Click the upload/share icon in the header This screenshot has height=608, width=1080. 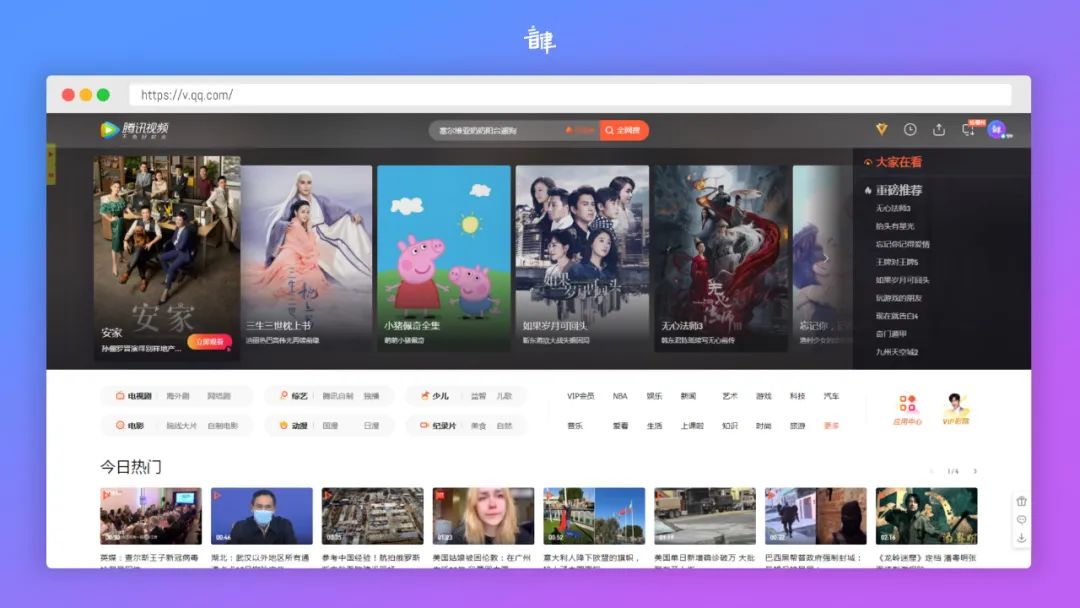click(x=937, y=130)
